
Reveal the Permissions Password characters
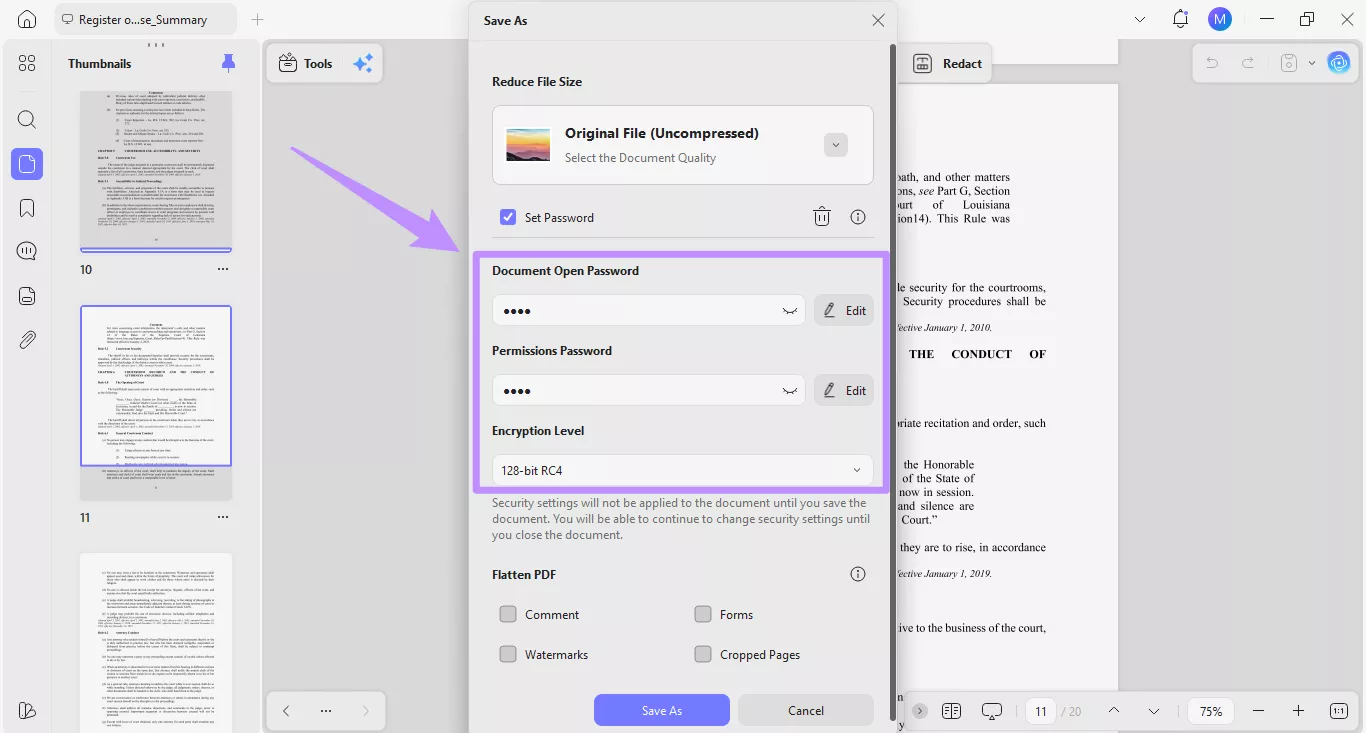pyautogui.click(x=791, y=391)
